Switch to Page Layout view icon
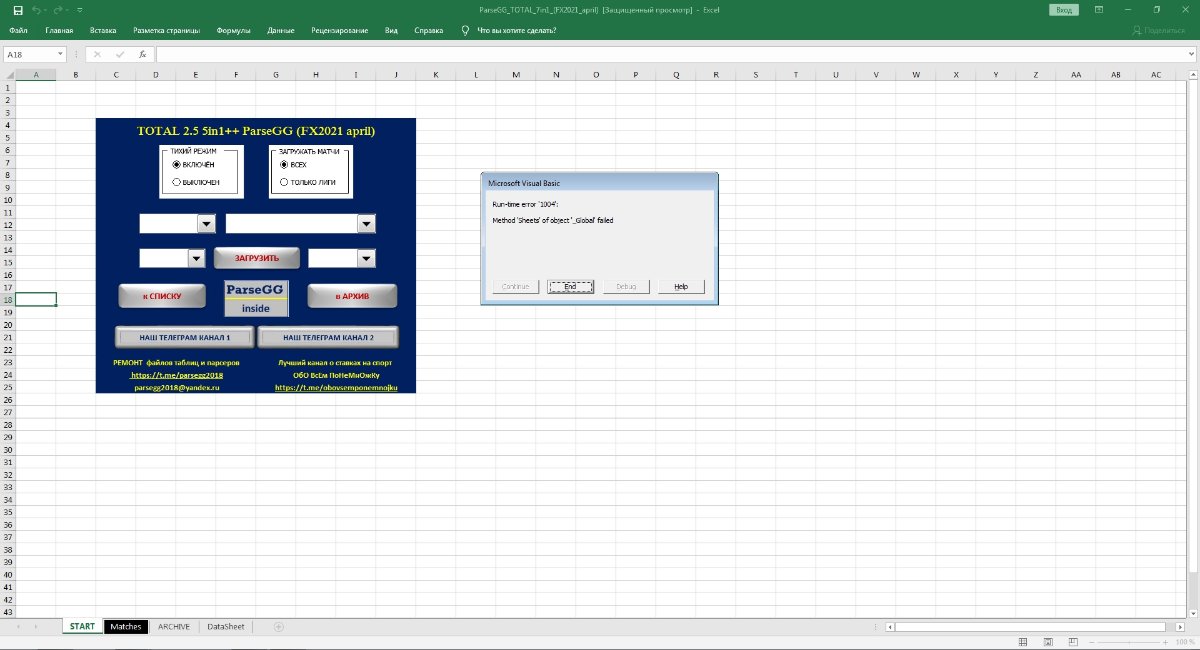This screenshot has height=650, width=1200. (1047, 641)
